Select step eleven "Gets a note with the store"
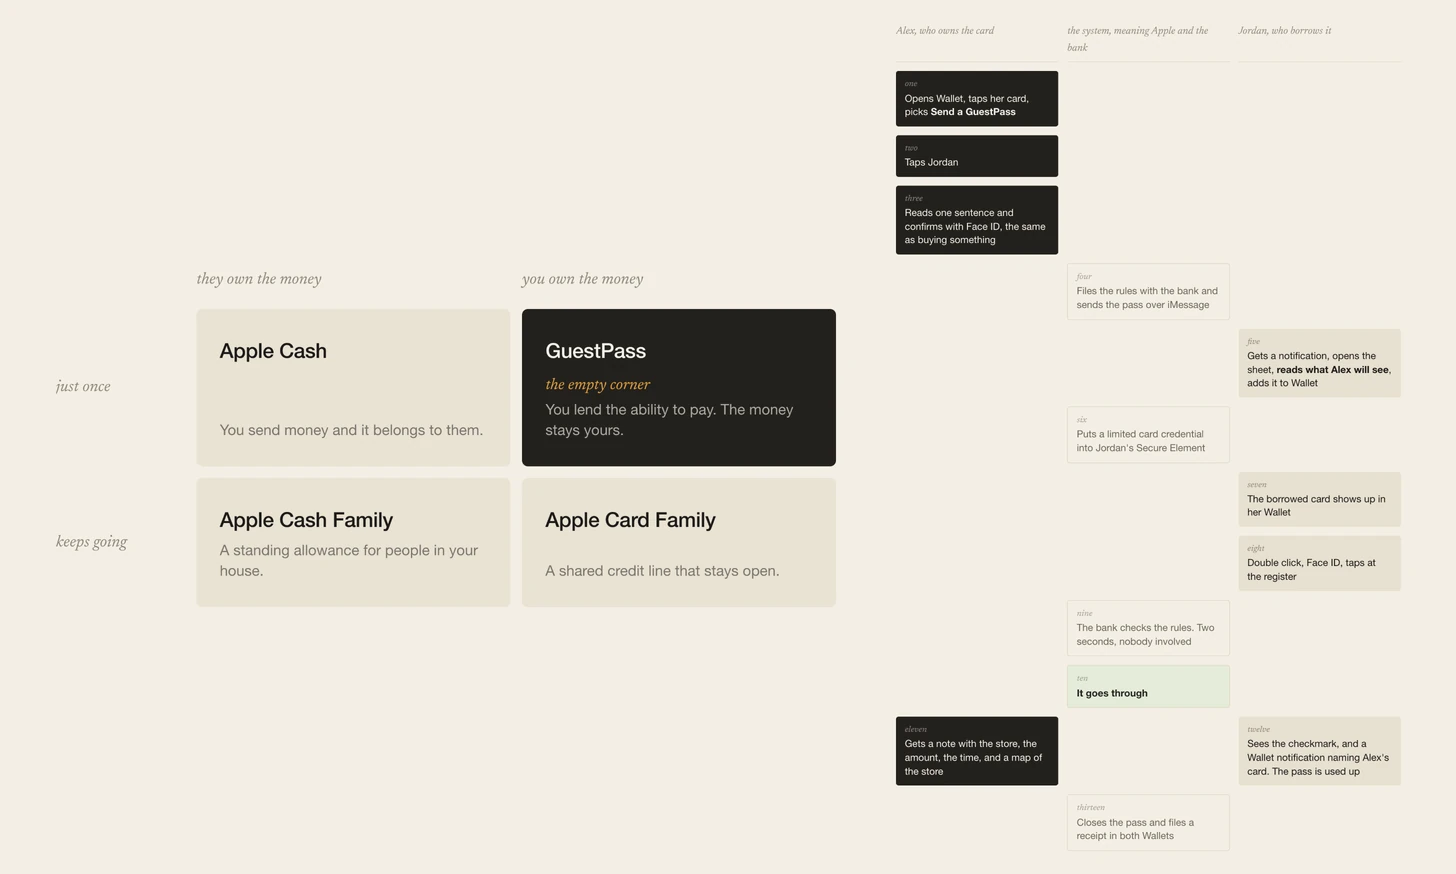The image size is (1456, 874). 977,751
